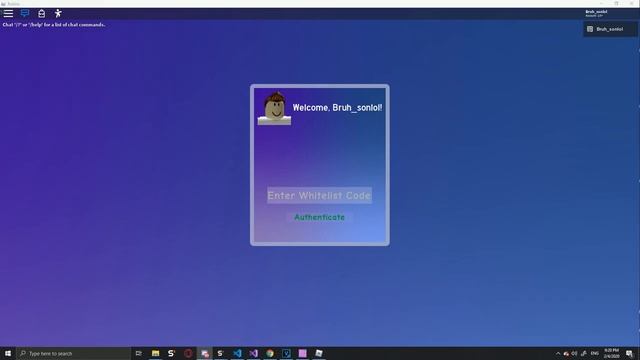Open File Explorer from the taskbar

(x=155, y=353)
